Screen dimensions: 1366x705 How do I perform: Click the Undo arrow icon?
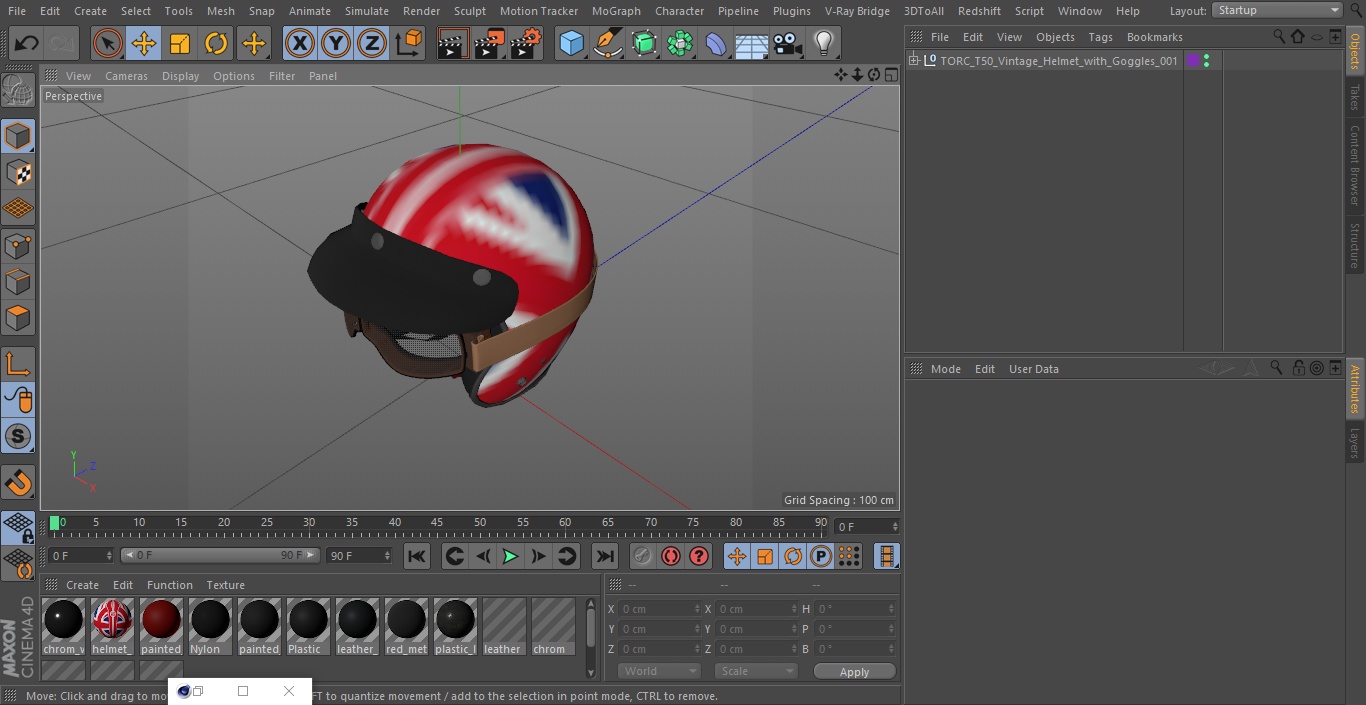click(x=27, y=43)
